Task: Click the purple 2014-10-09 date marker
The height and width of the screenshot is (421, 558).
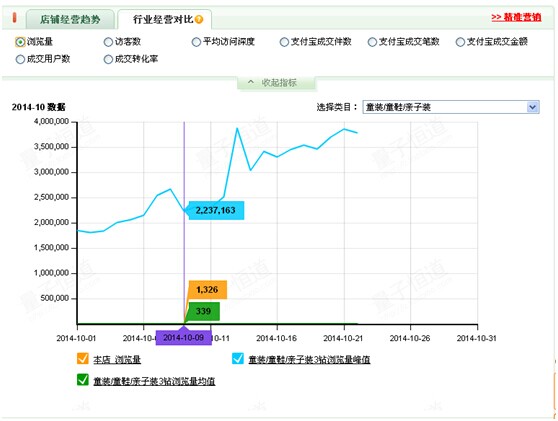Action: pos(184,337)
